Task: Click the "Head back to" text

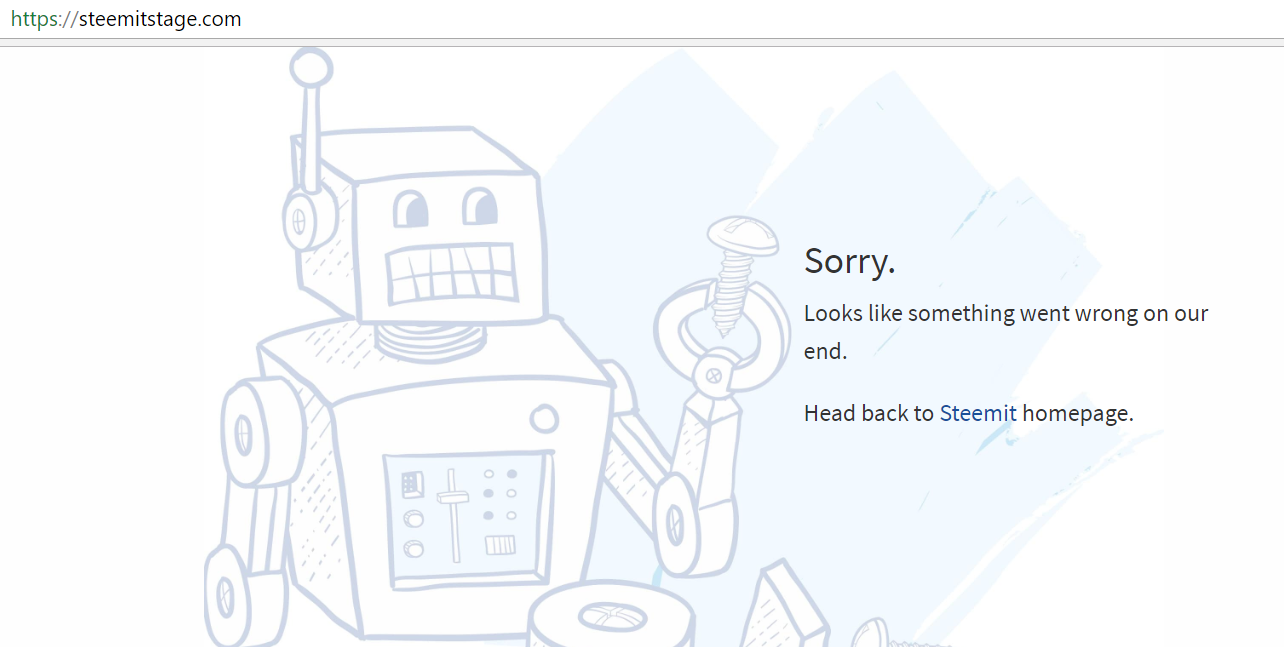Action: [869, 413]
